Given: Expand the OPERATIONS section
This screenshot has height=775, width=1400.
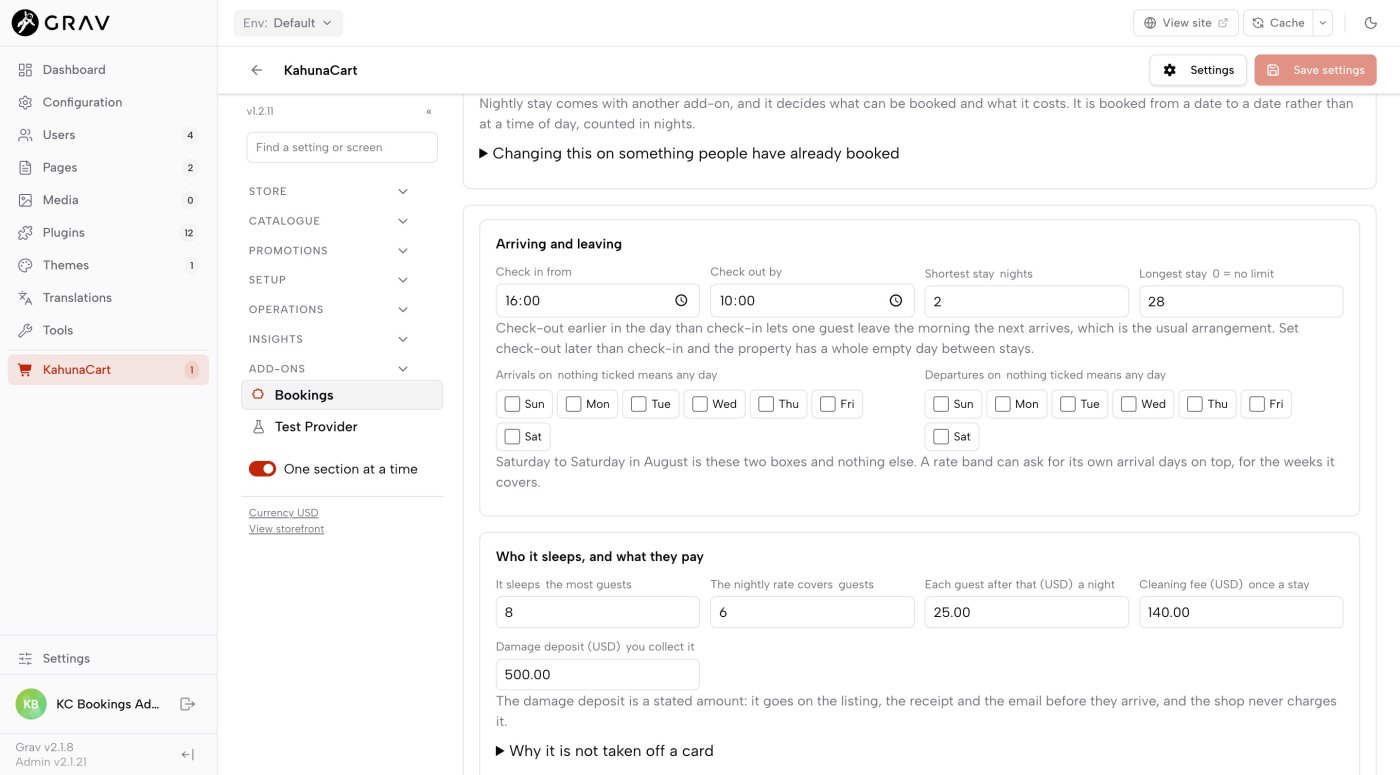Looking at the screenshot, I should pos(329,309).
